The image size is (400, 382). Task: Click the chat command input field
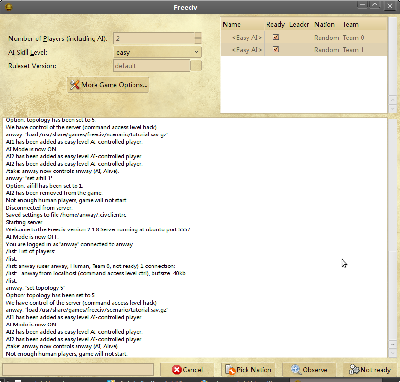point(78,370)
